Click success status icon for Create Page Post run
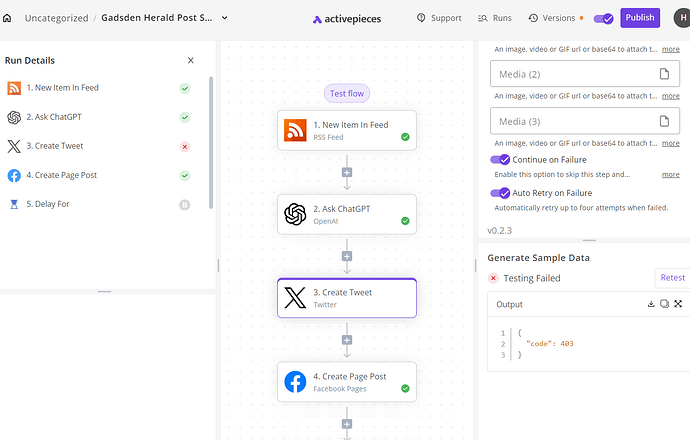Viewport: 690px width, 440px height. [x=185, y=176]
